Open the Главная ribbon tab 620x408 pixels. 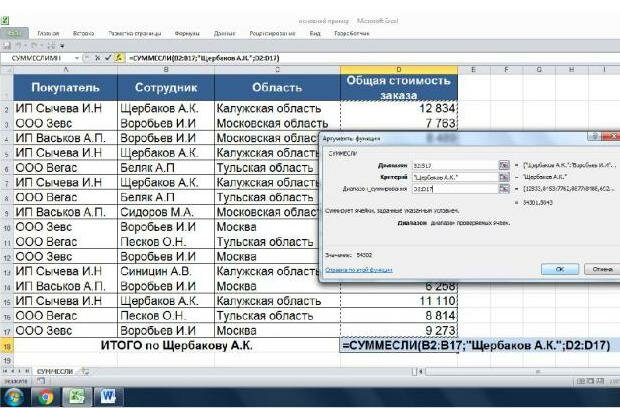[x=48, y=34]
